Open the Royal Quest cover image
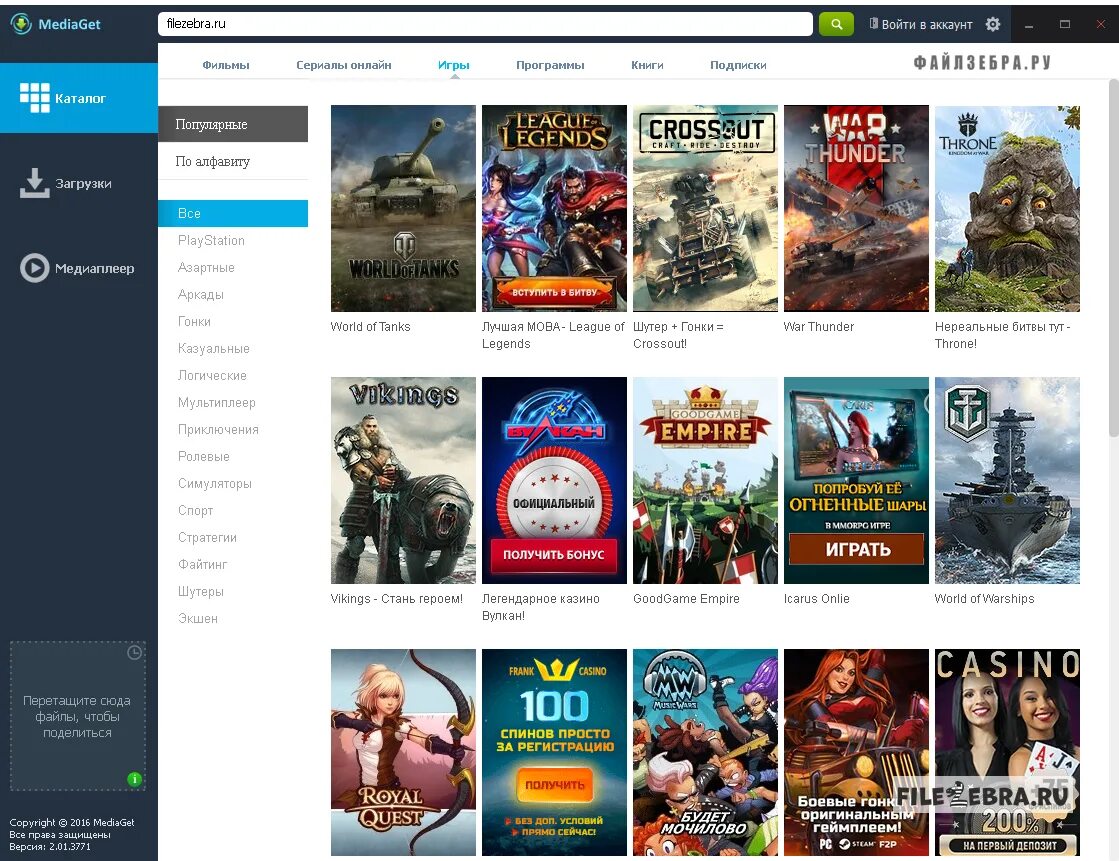Image resolution: width=1119 pixels, height=861 pixels. point(403,752)
